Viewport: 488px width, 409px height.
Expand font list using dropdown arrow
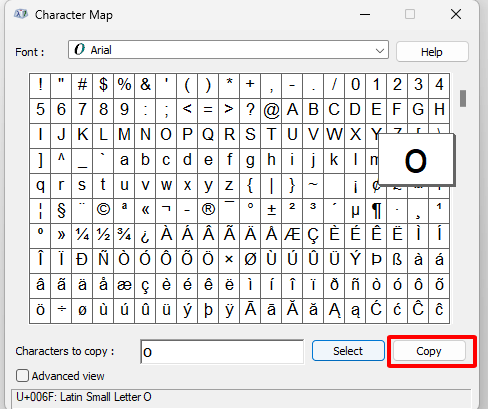(x=379, y=51)
